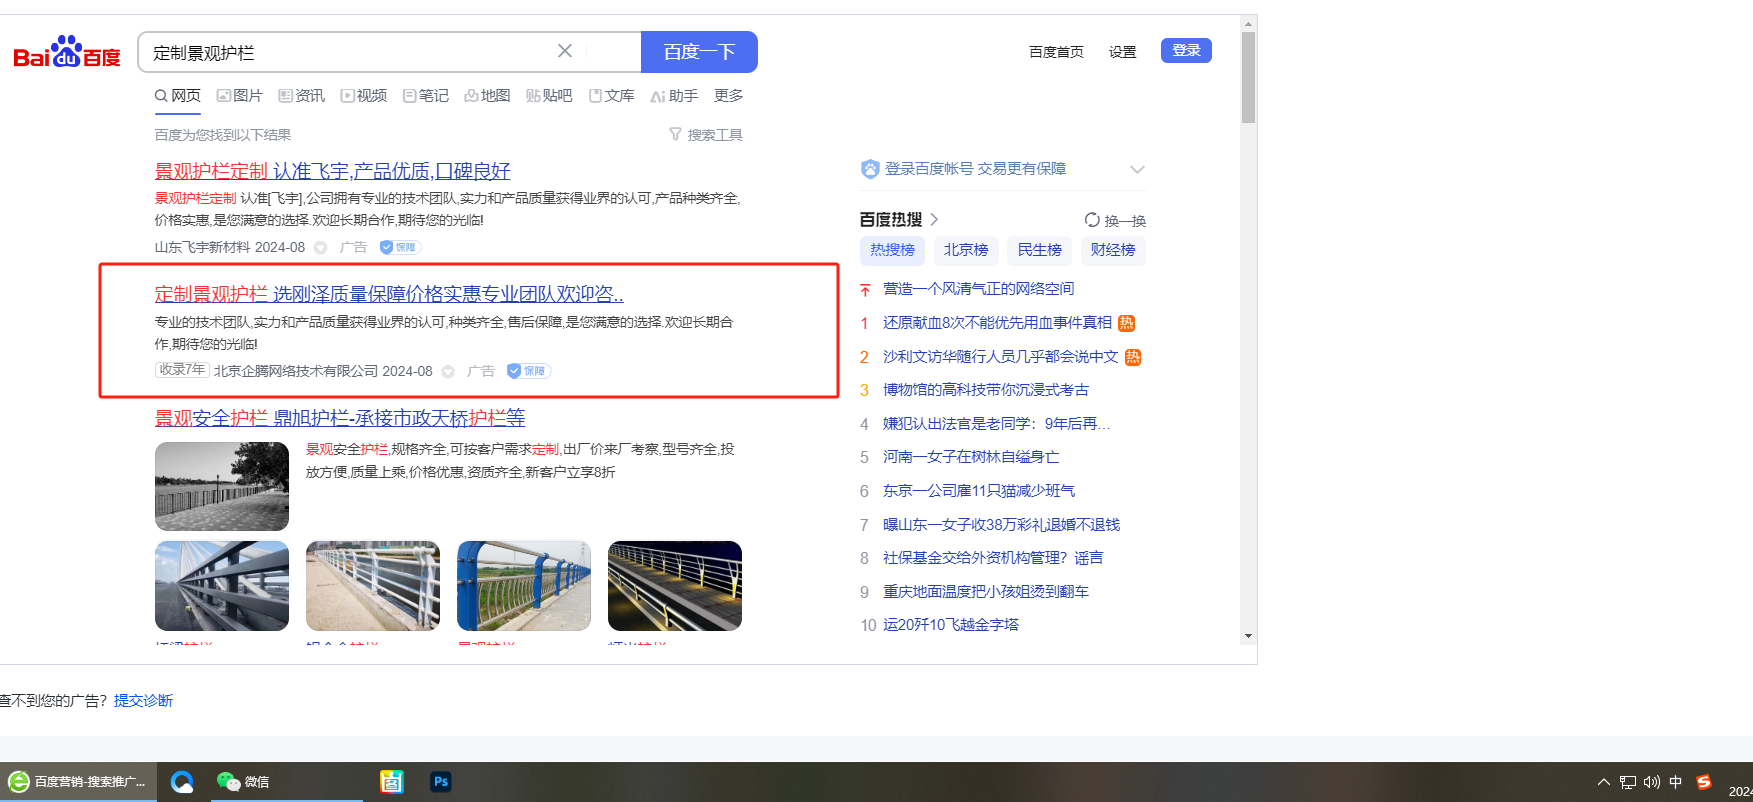Clear the search box with the X icon
Screen dimensions: 1753x802
565,51
